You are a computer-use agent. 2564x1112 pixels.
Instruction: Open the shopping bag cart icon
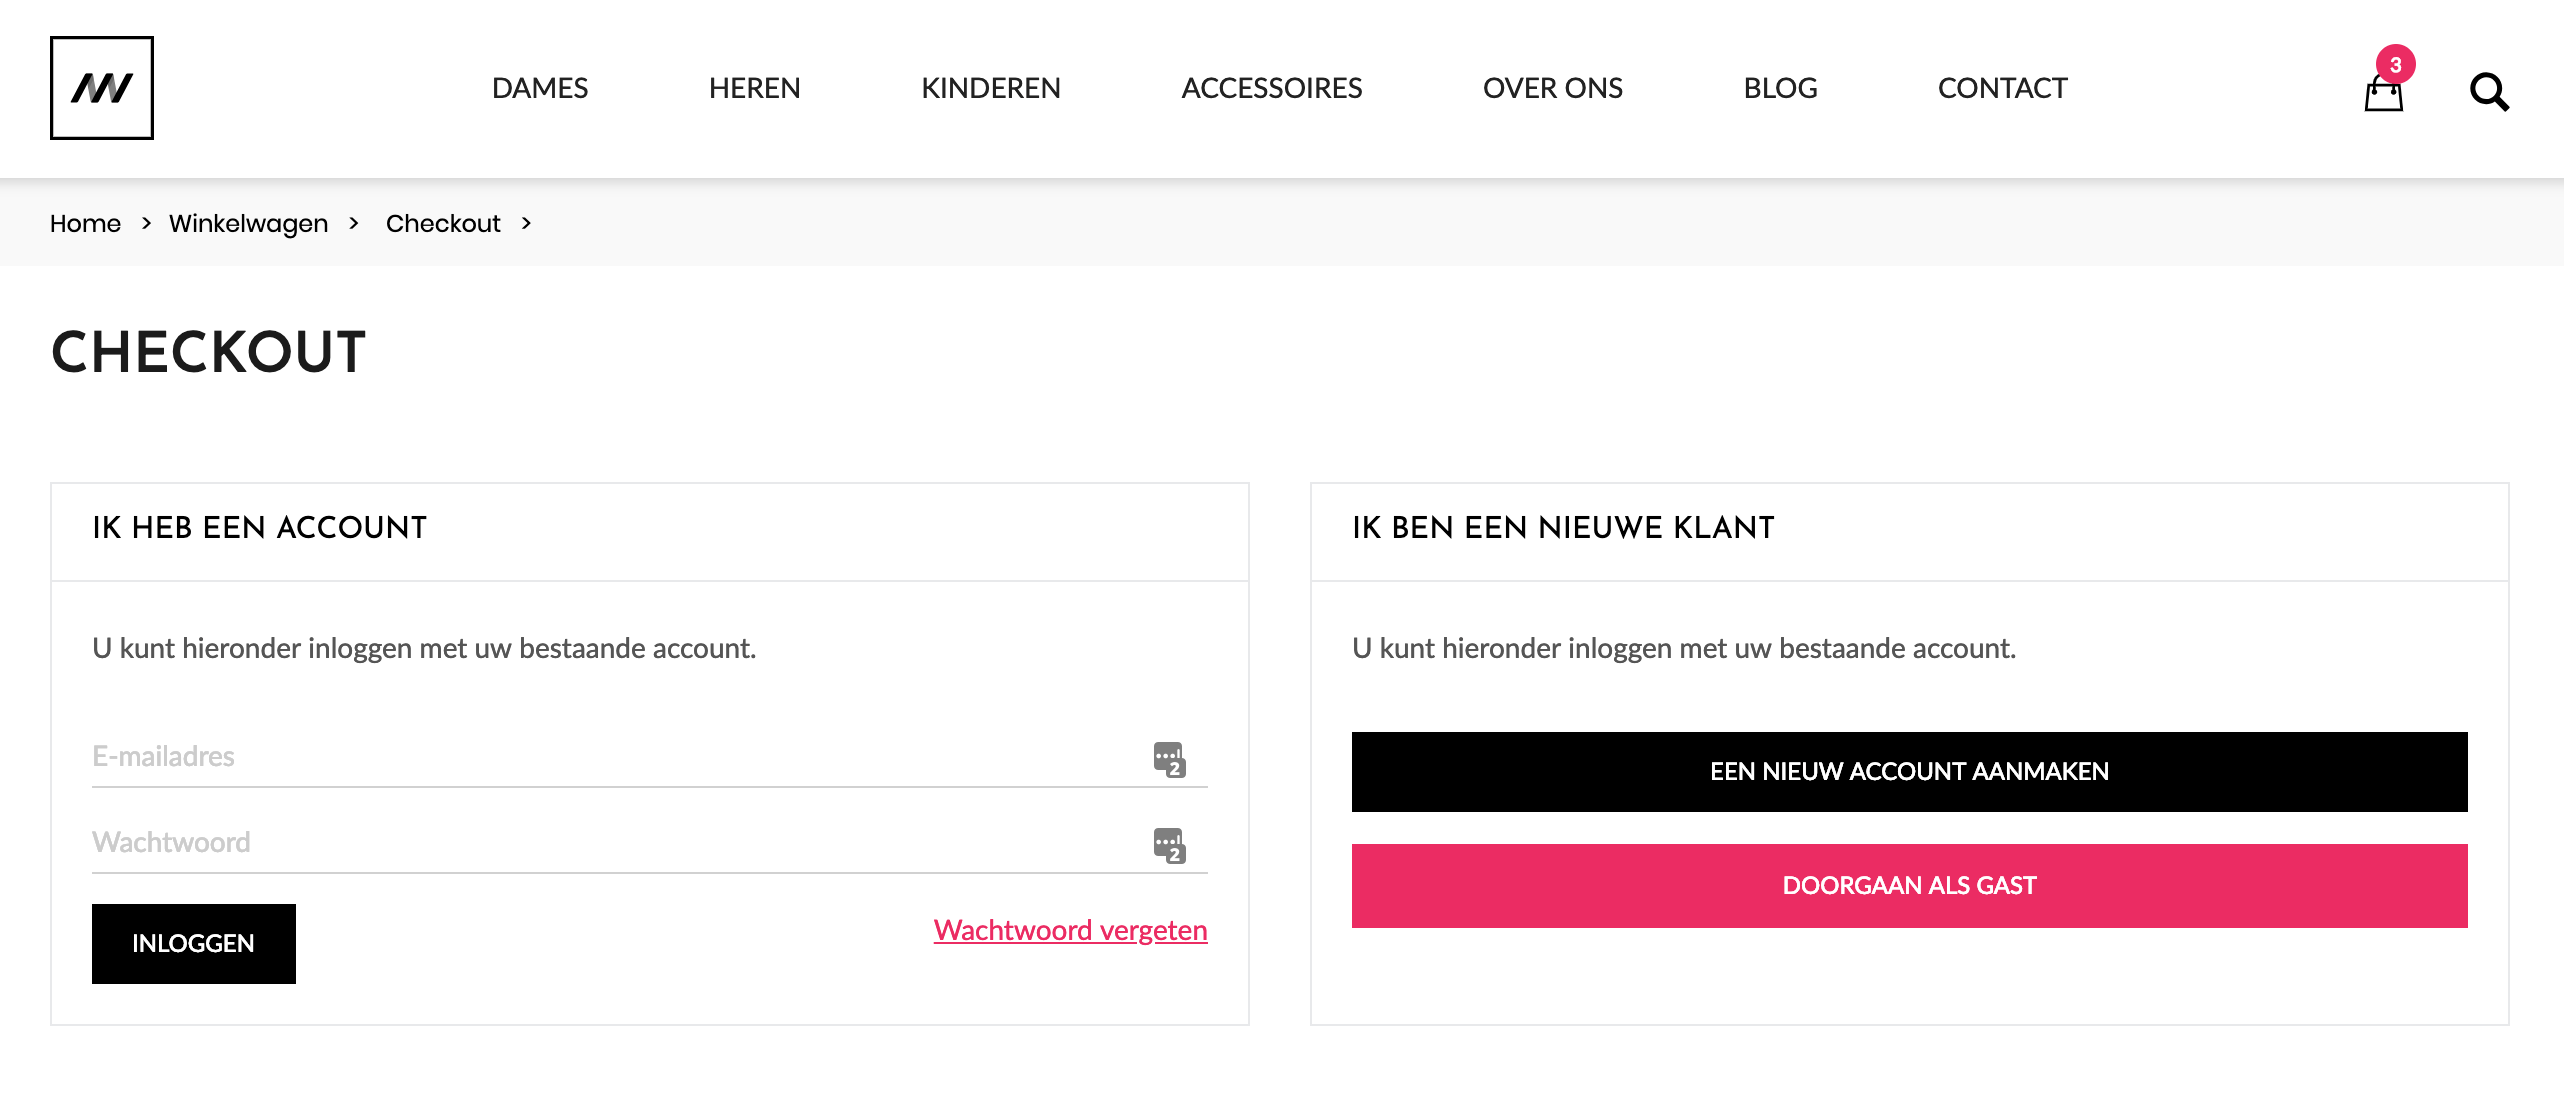point(2383,96)
